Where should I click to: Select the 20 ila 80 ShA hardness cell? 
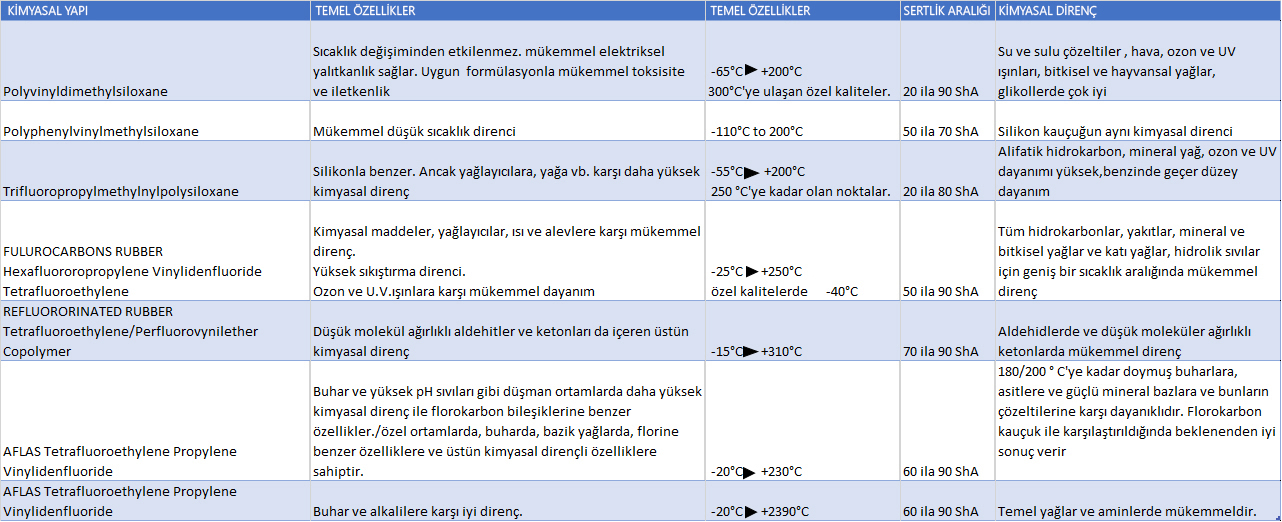[947, 171]
